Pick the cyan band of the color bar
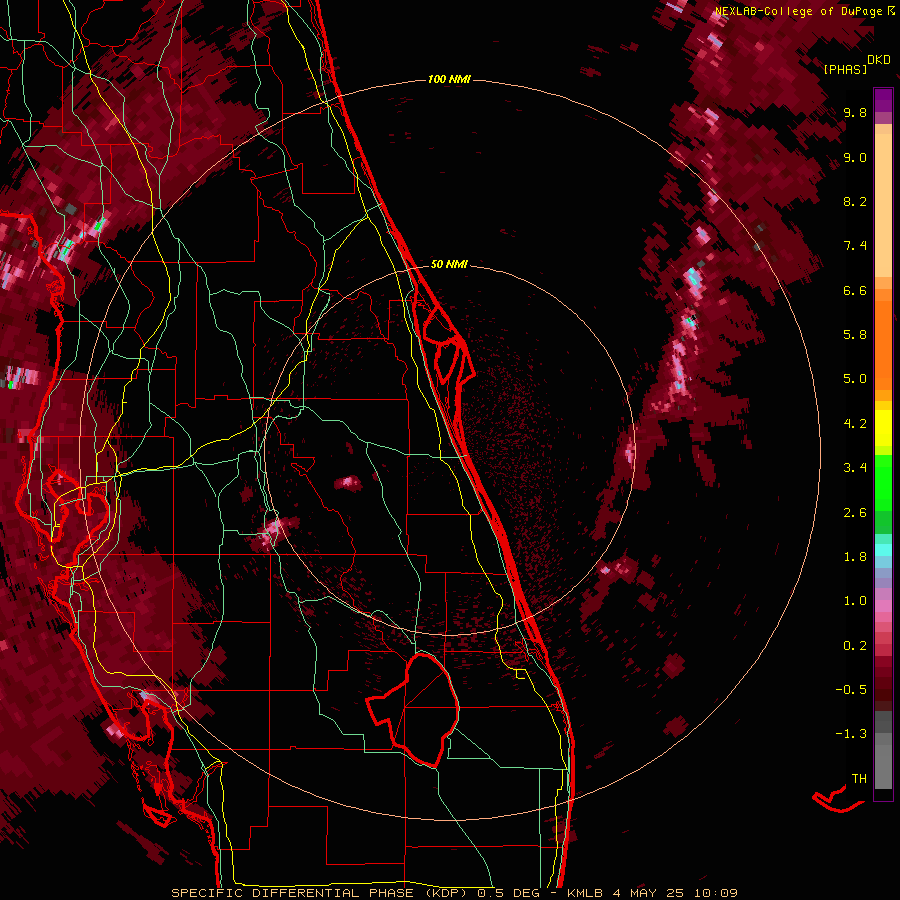The image size is (900, 900). 883,550
